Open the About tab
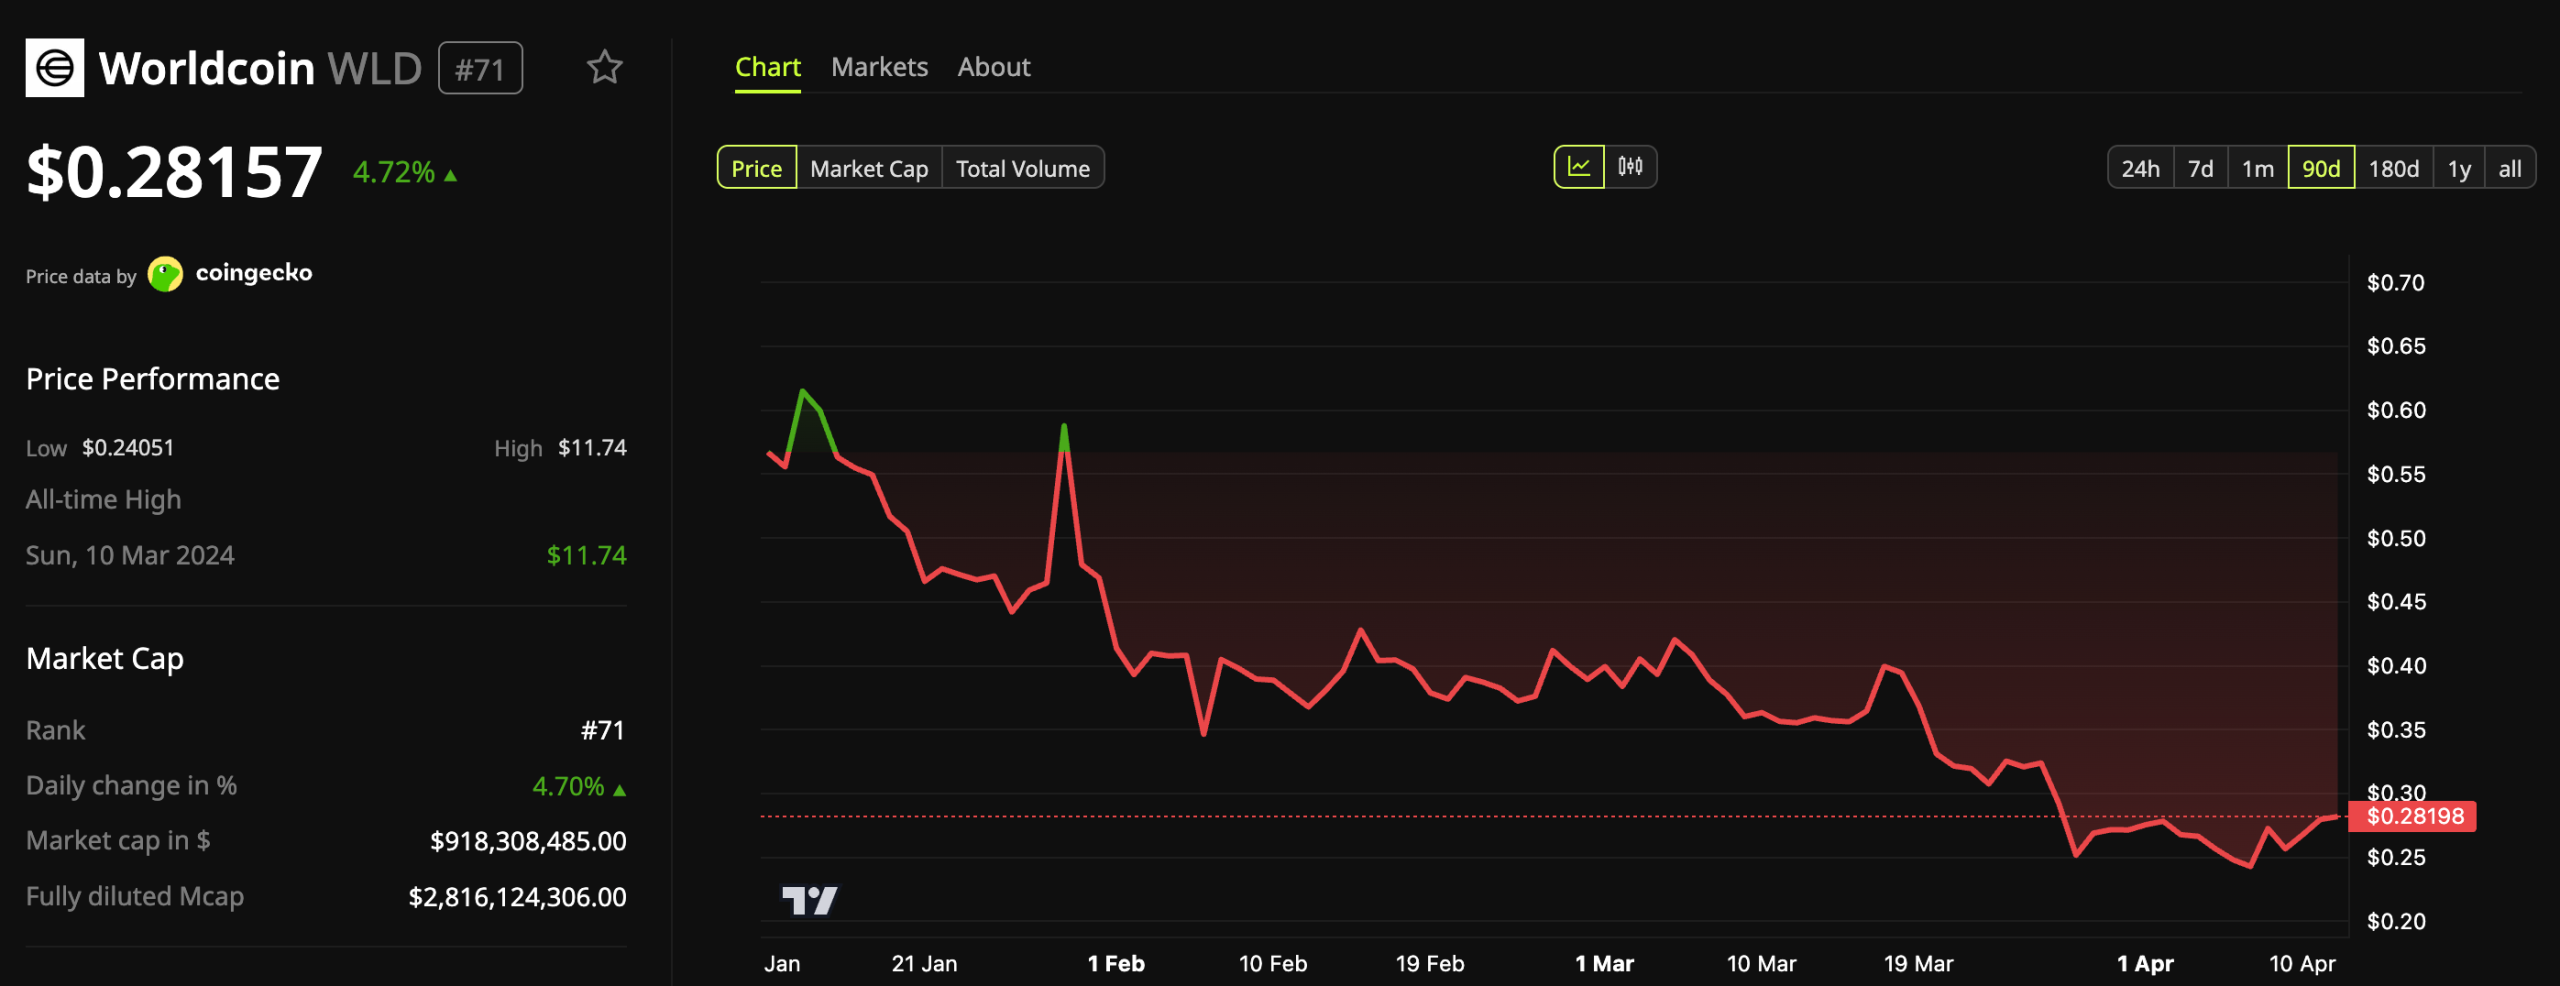 click(x=994, y=66)
